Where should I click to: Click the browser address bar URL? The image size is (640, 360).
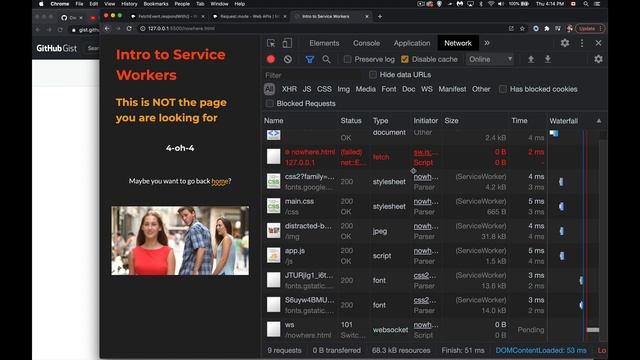click(181, 29)
